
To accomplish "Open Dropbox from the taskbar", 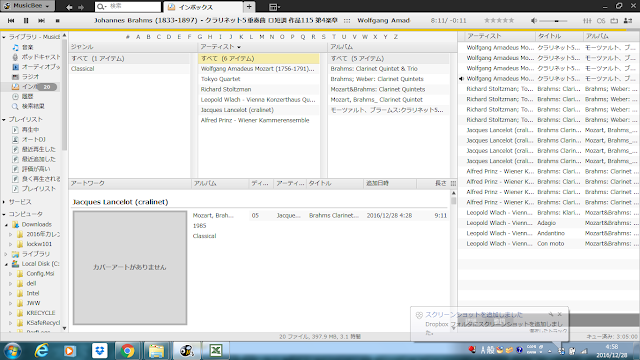I will click(99, 351).
